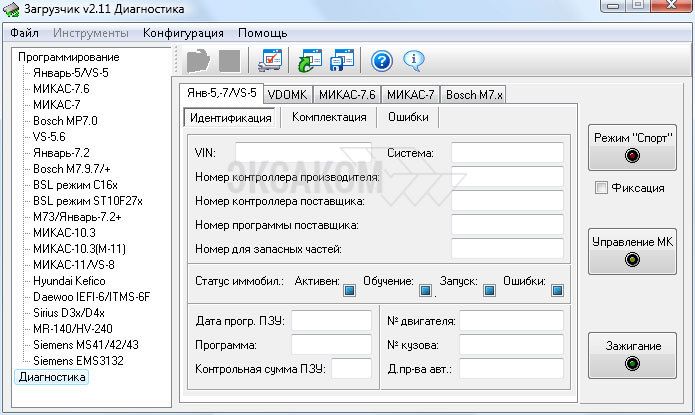
Task: Select Диагностика in the left tree
Action: tap(51, 378)
